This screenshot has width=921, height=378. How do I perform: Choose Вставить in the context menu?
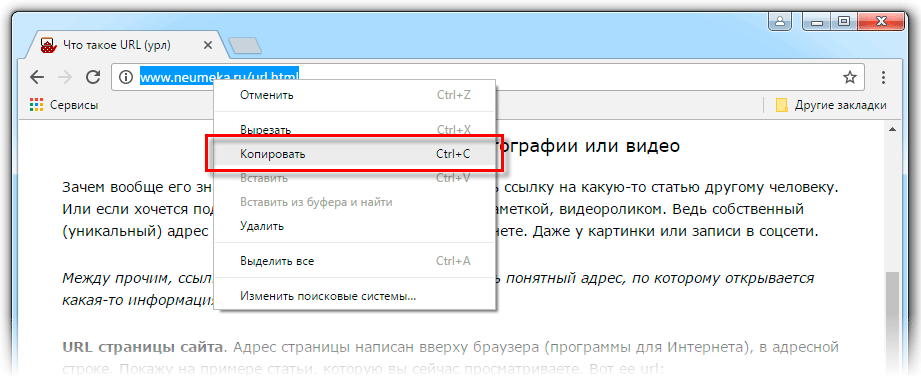coord(356,178)
